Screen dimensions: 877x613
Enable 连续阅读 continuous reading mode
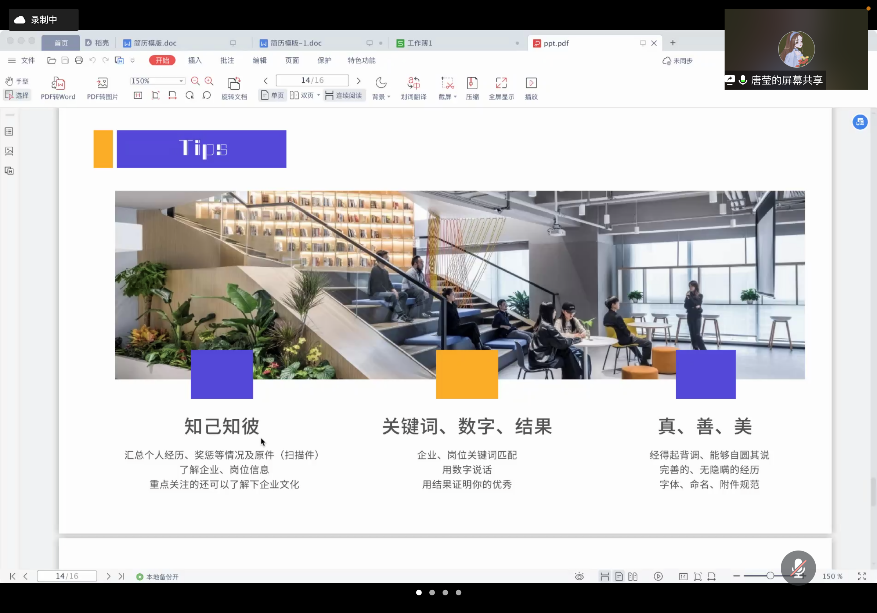[x=344, y=96]
